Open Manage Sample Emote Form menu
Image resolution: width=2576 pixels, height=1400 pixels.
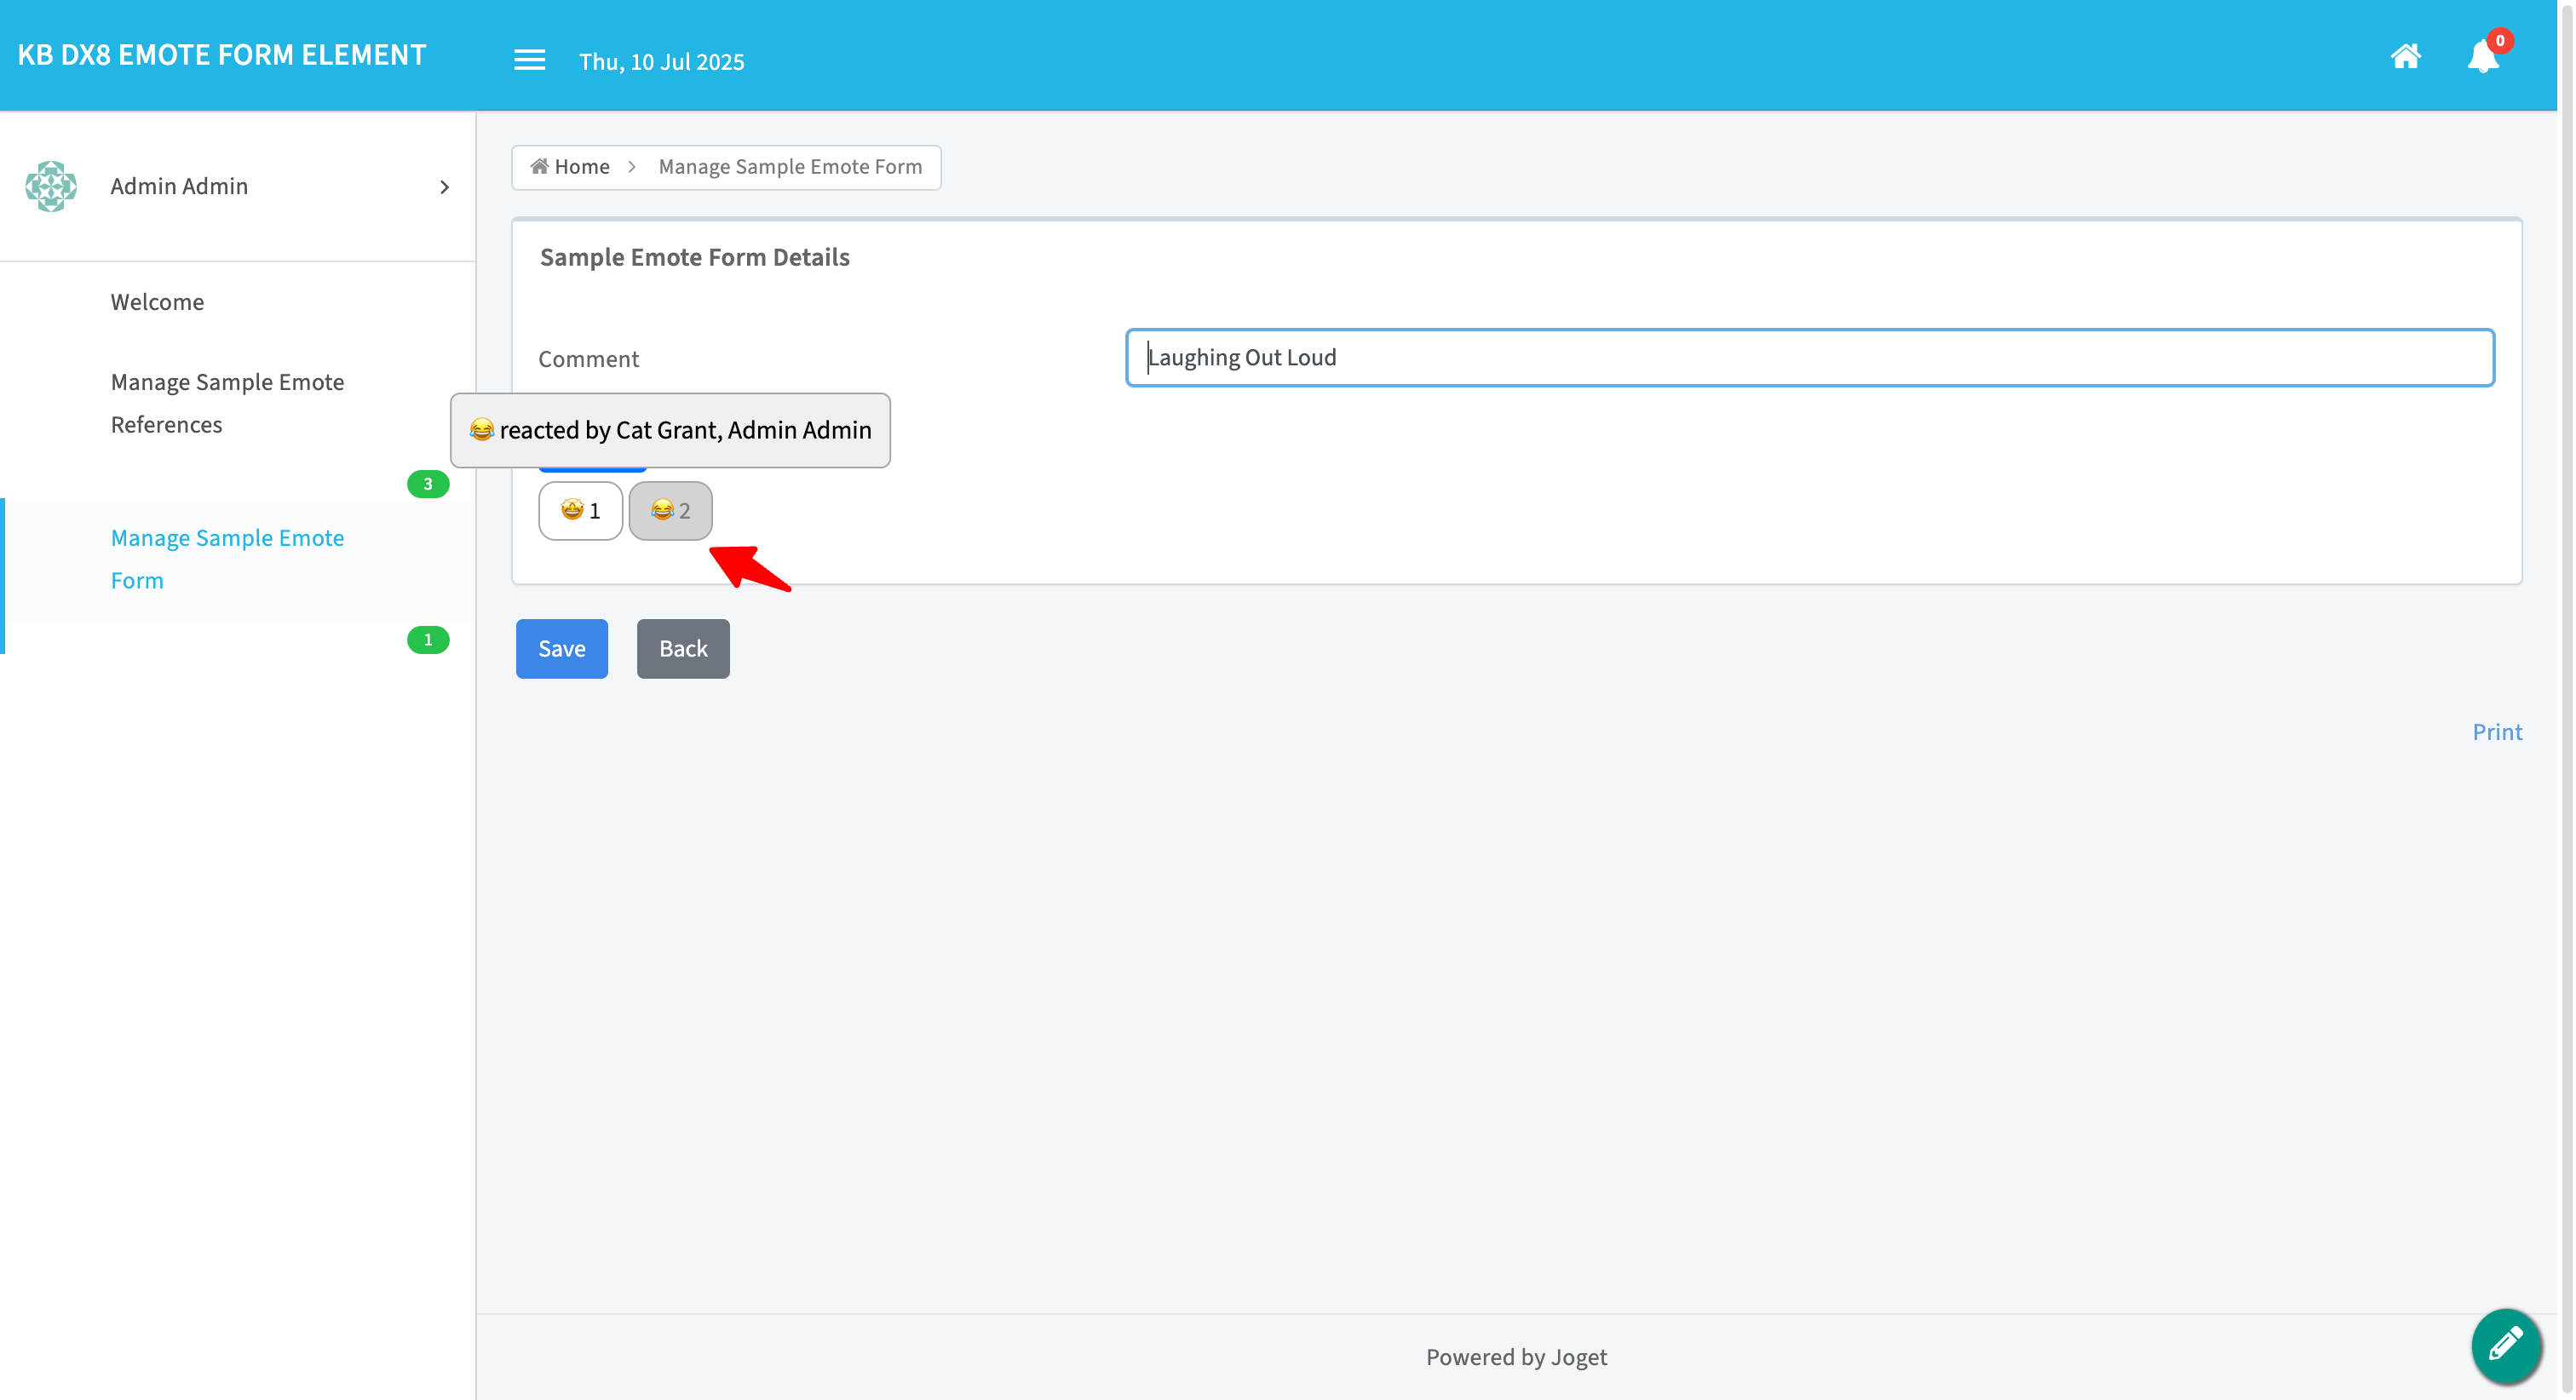(x=227, y=559)
